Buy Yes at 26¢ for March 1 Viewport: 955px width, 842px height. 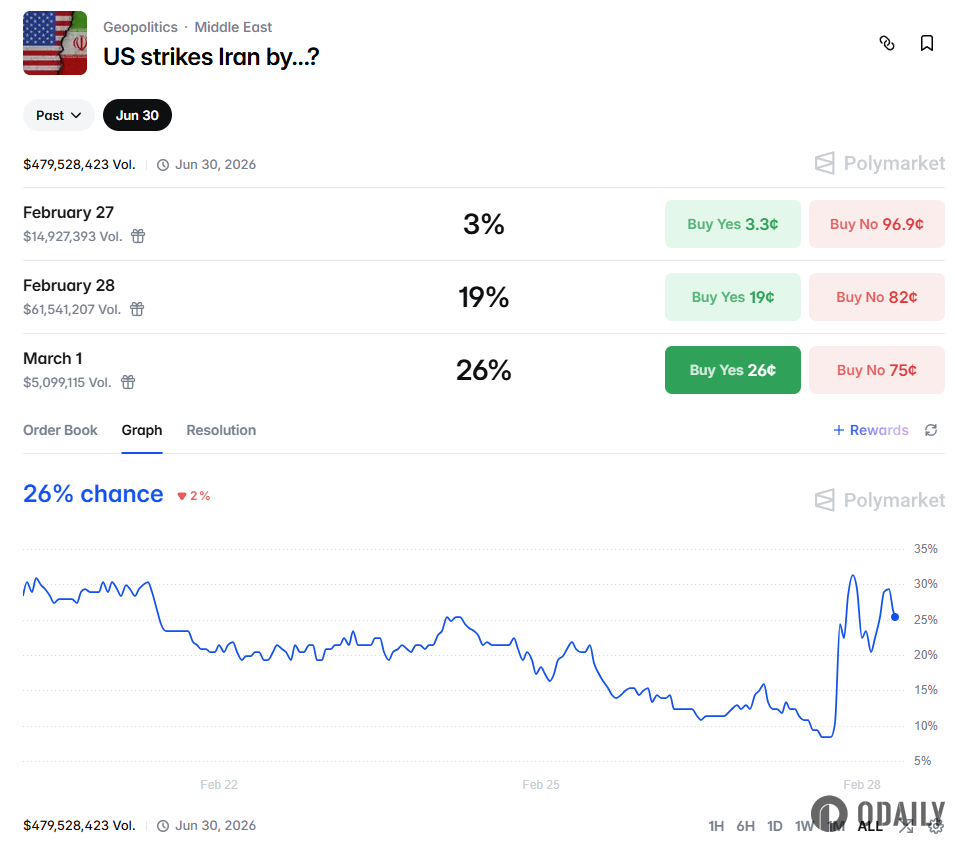tap(732, 370)
